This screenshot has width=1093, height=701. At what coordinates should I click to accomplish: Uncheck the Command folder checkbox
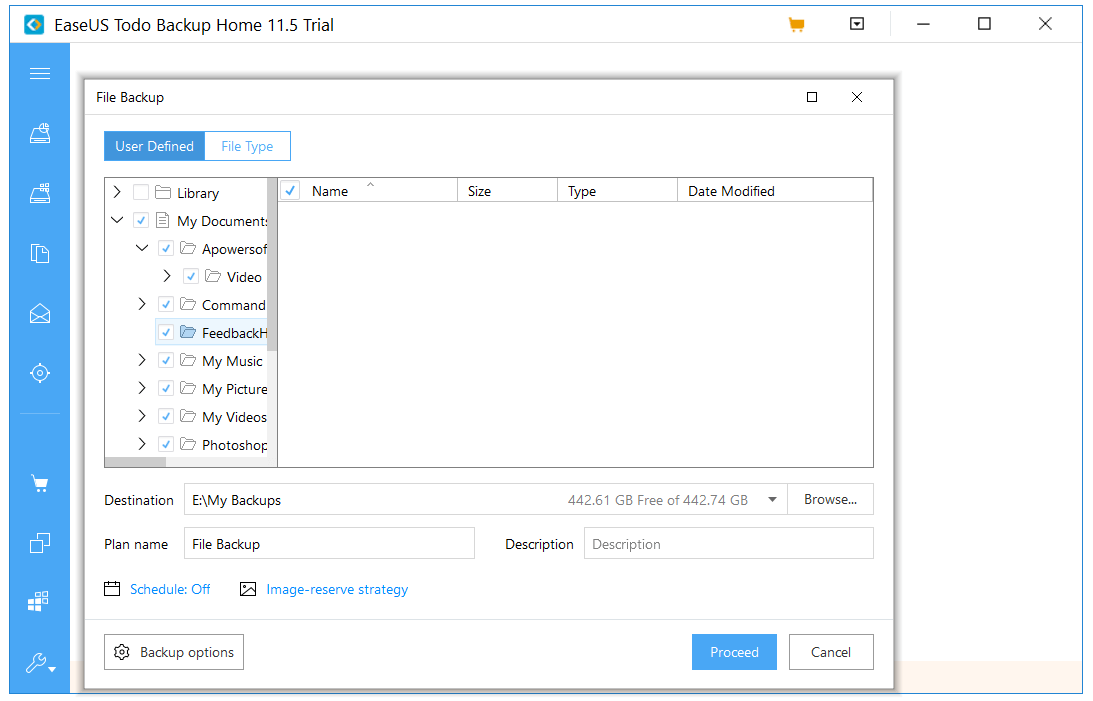[166, 304]
